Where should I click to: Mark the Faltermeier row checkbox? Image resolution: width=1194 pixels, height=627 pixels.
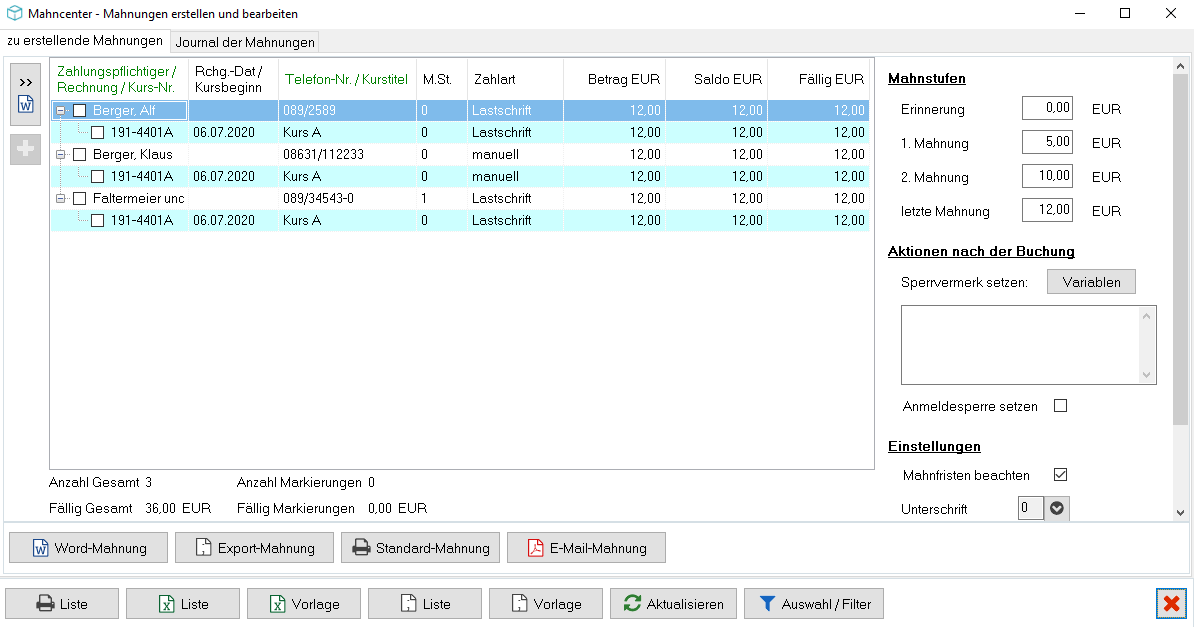pyautogui.click(x=79, y=199)
